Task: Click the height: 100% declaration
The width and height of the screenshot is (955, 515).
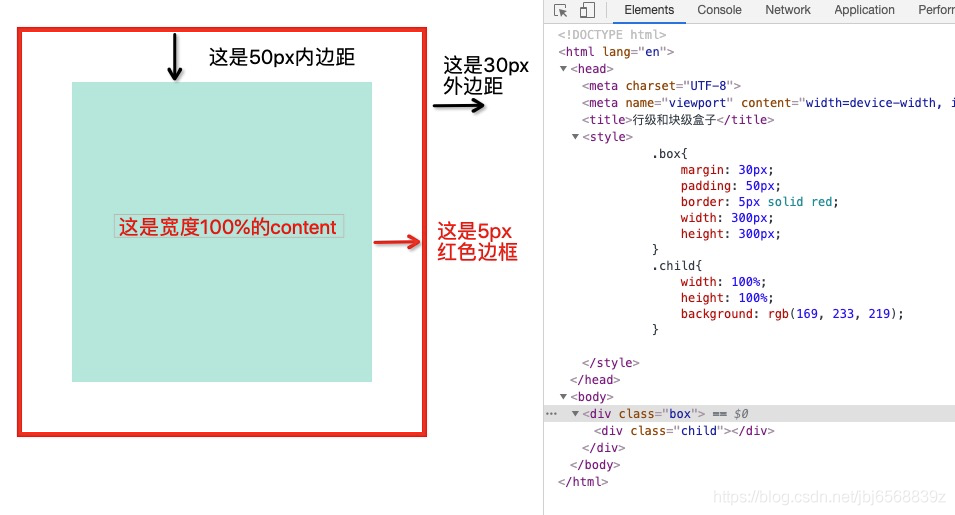Action: point(727,298)
